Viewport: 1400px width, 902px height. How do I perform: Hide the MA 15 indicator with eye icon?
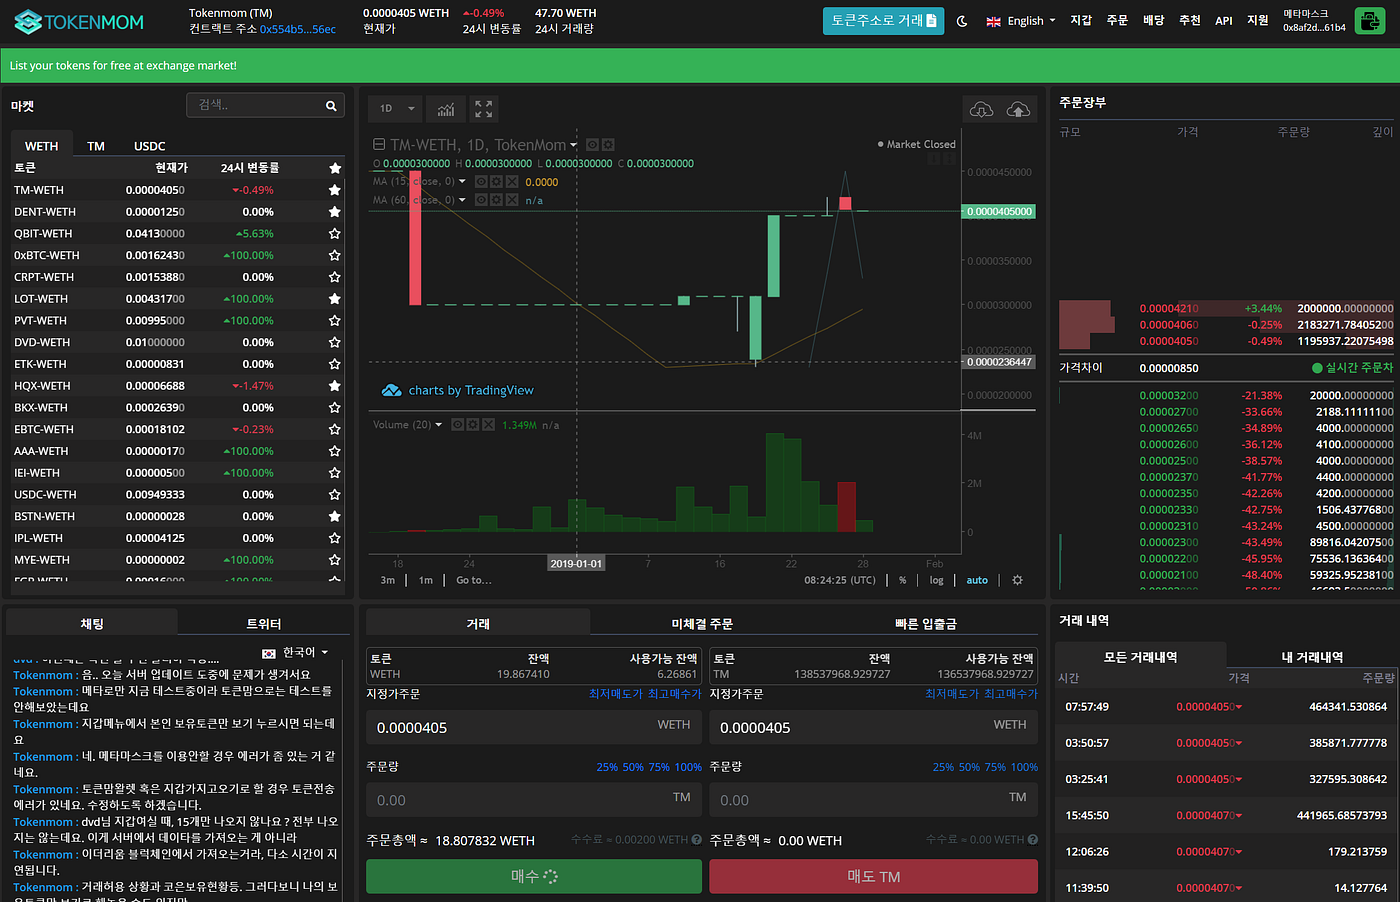[480, 182]
